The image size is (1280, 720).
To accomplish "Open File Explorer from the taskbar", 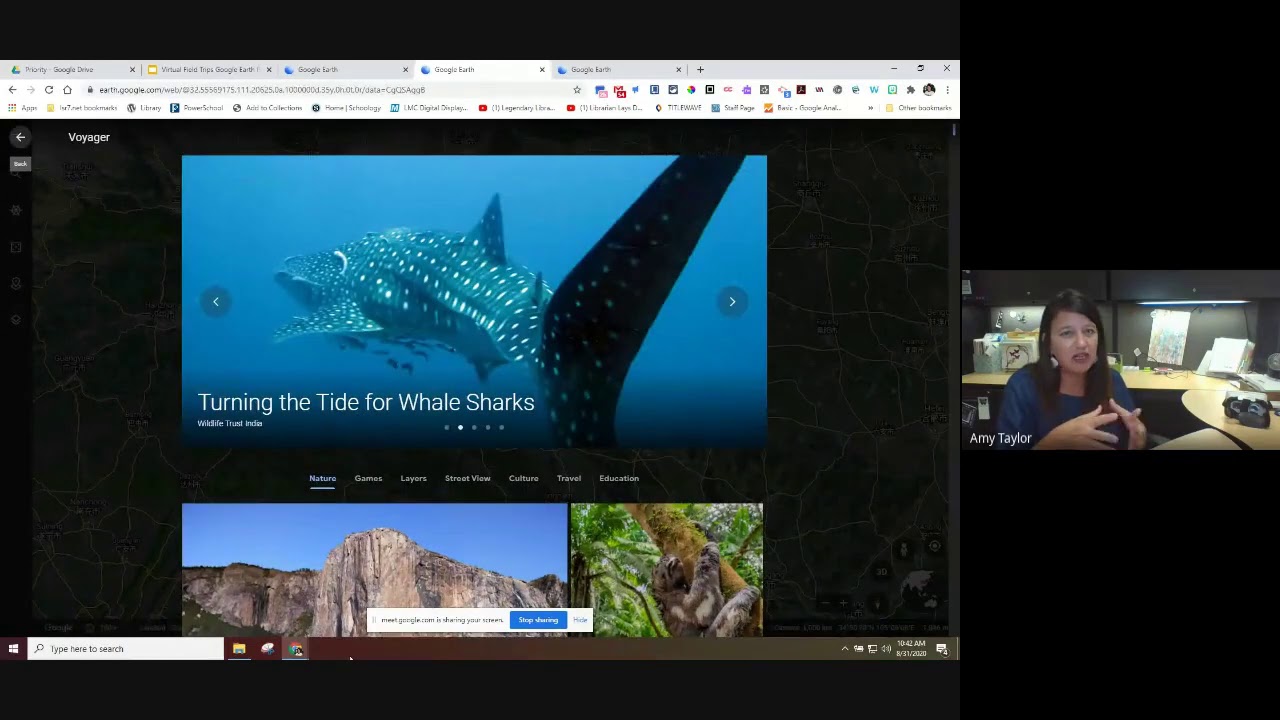I will pos(239,649).
